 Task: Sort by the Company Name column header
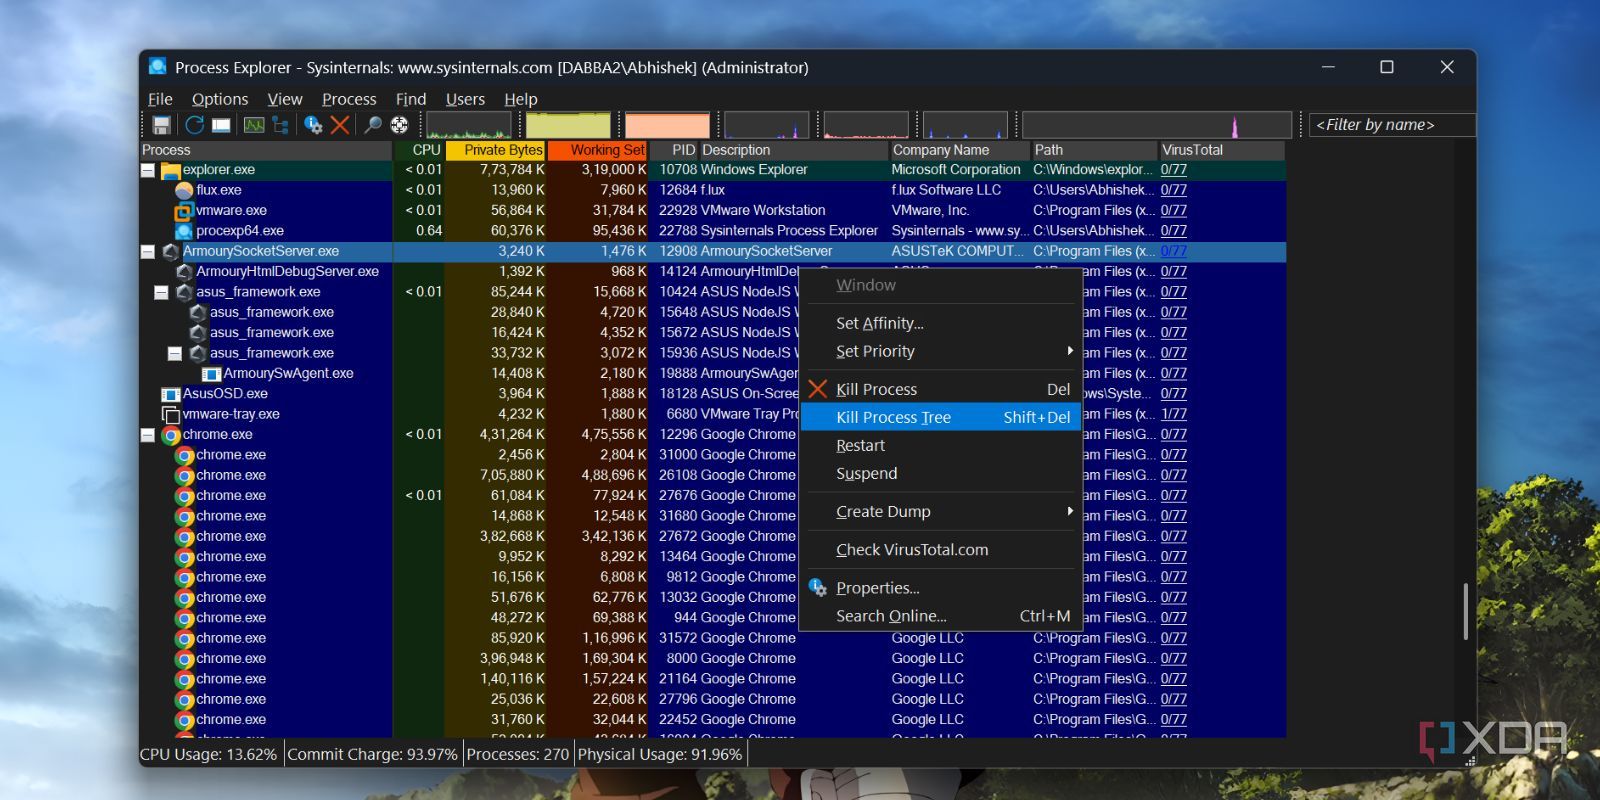coord(959,150)
